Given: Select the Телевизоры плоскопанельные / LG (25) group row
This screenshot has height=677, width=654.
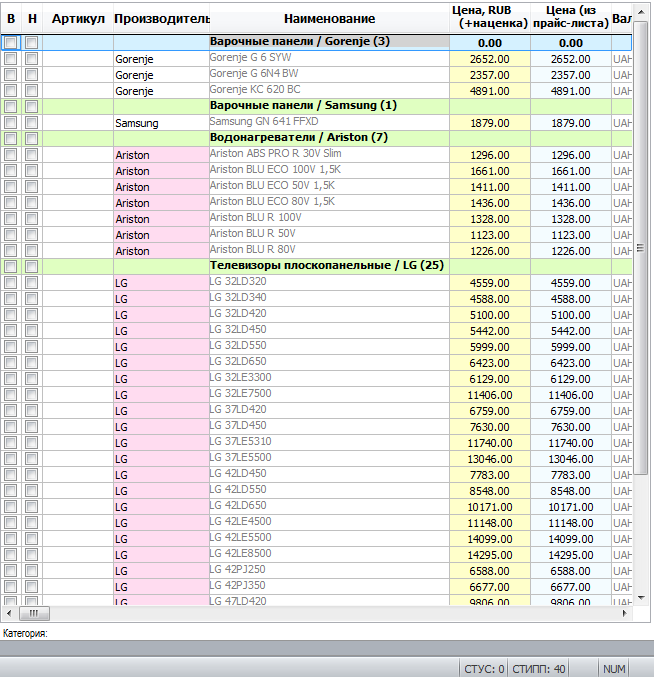Looking at the screenshot, I should [316, 266].
